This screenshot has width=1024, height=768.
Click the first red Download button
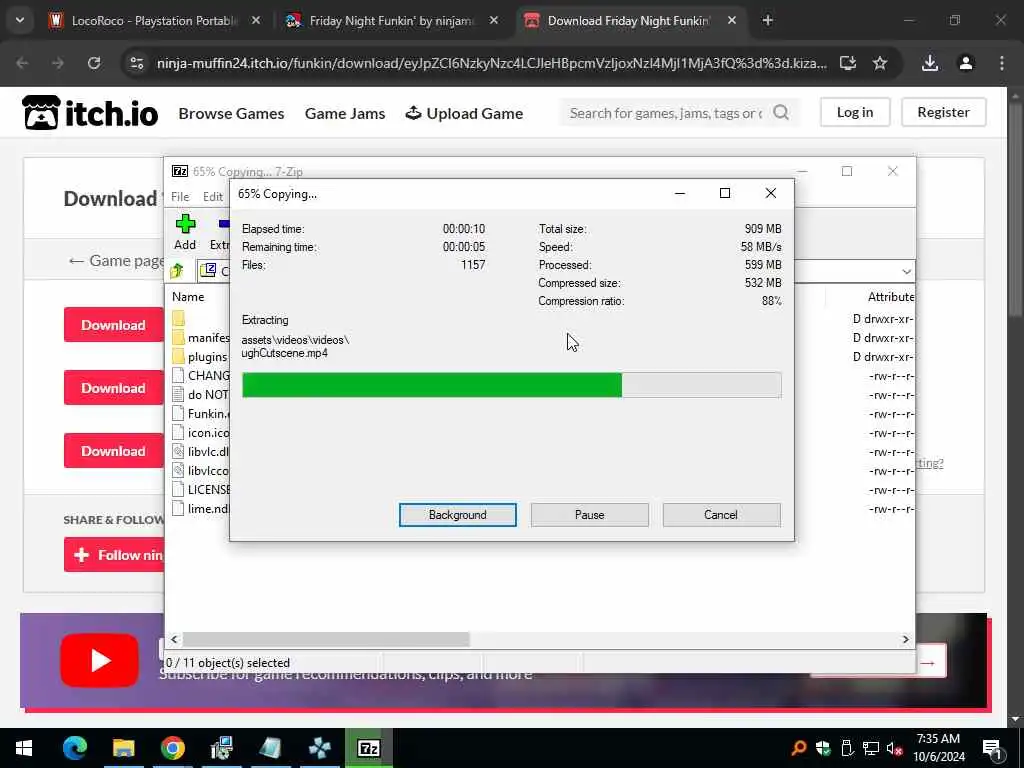(114, 325)
